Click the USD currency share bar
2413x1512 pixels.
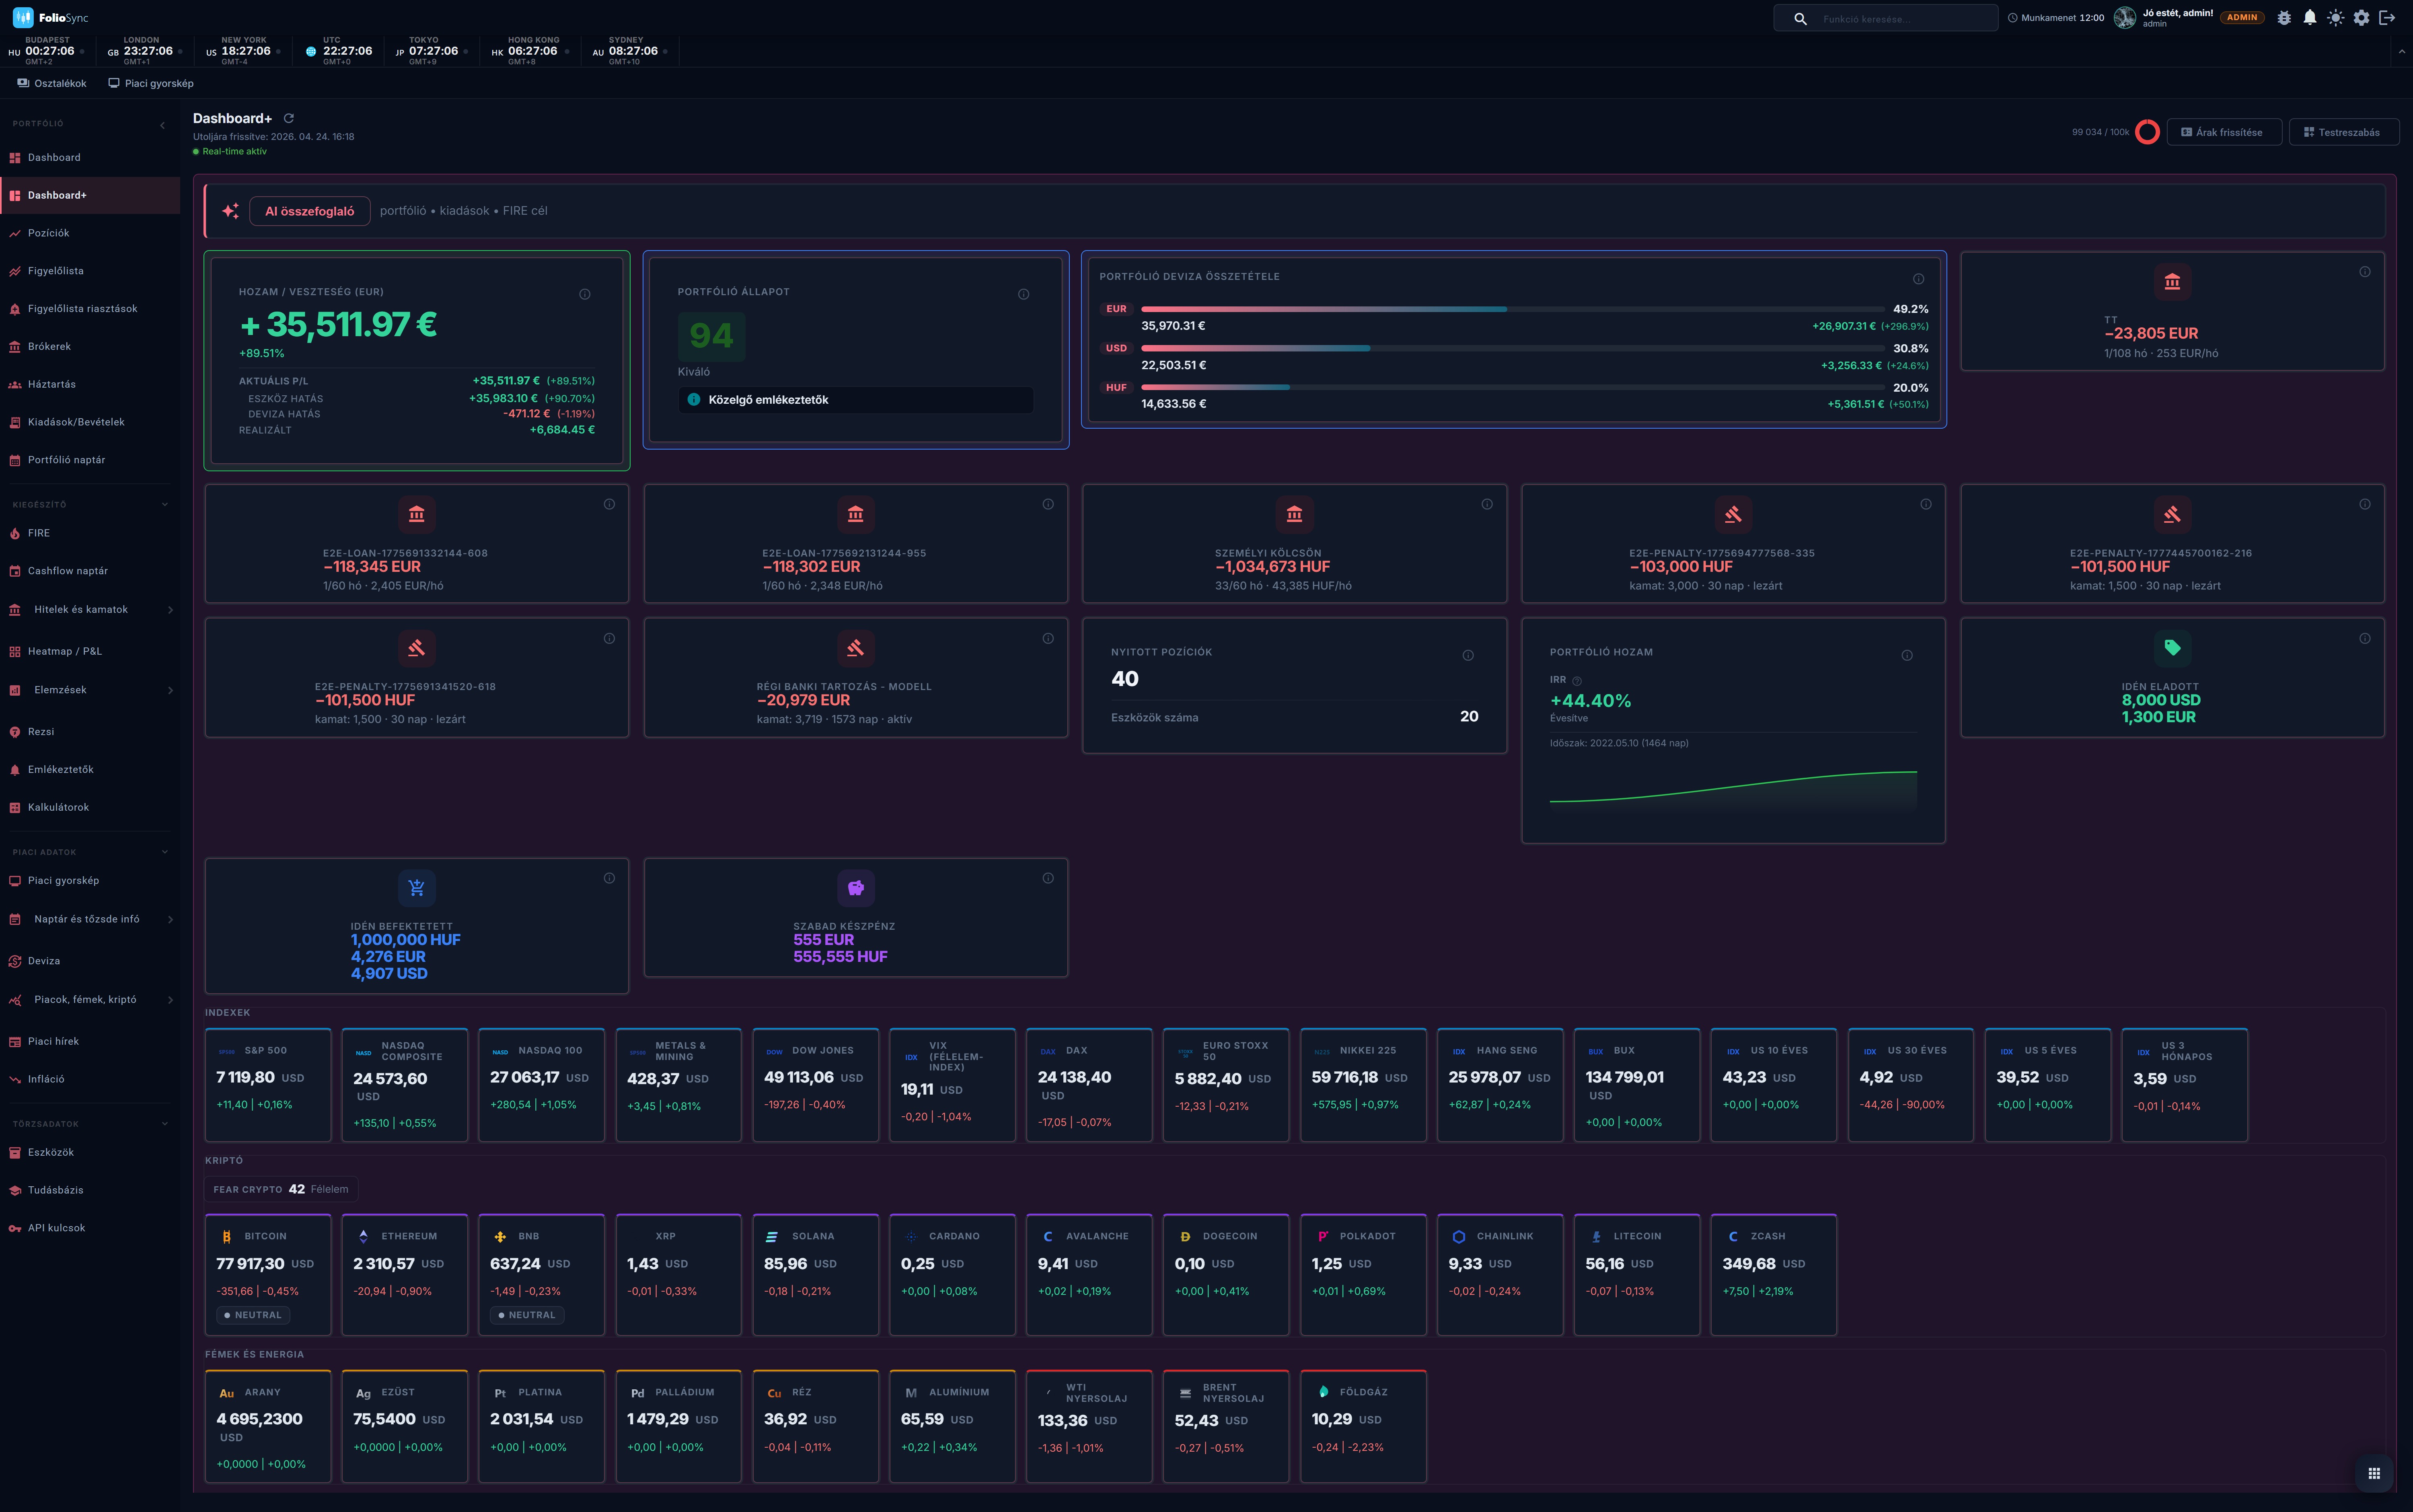[x=1512, y=348]
